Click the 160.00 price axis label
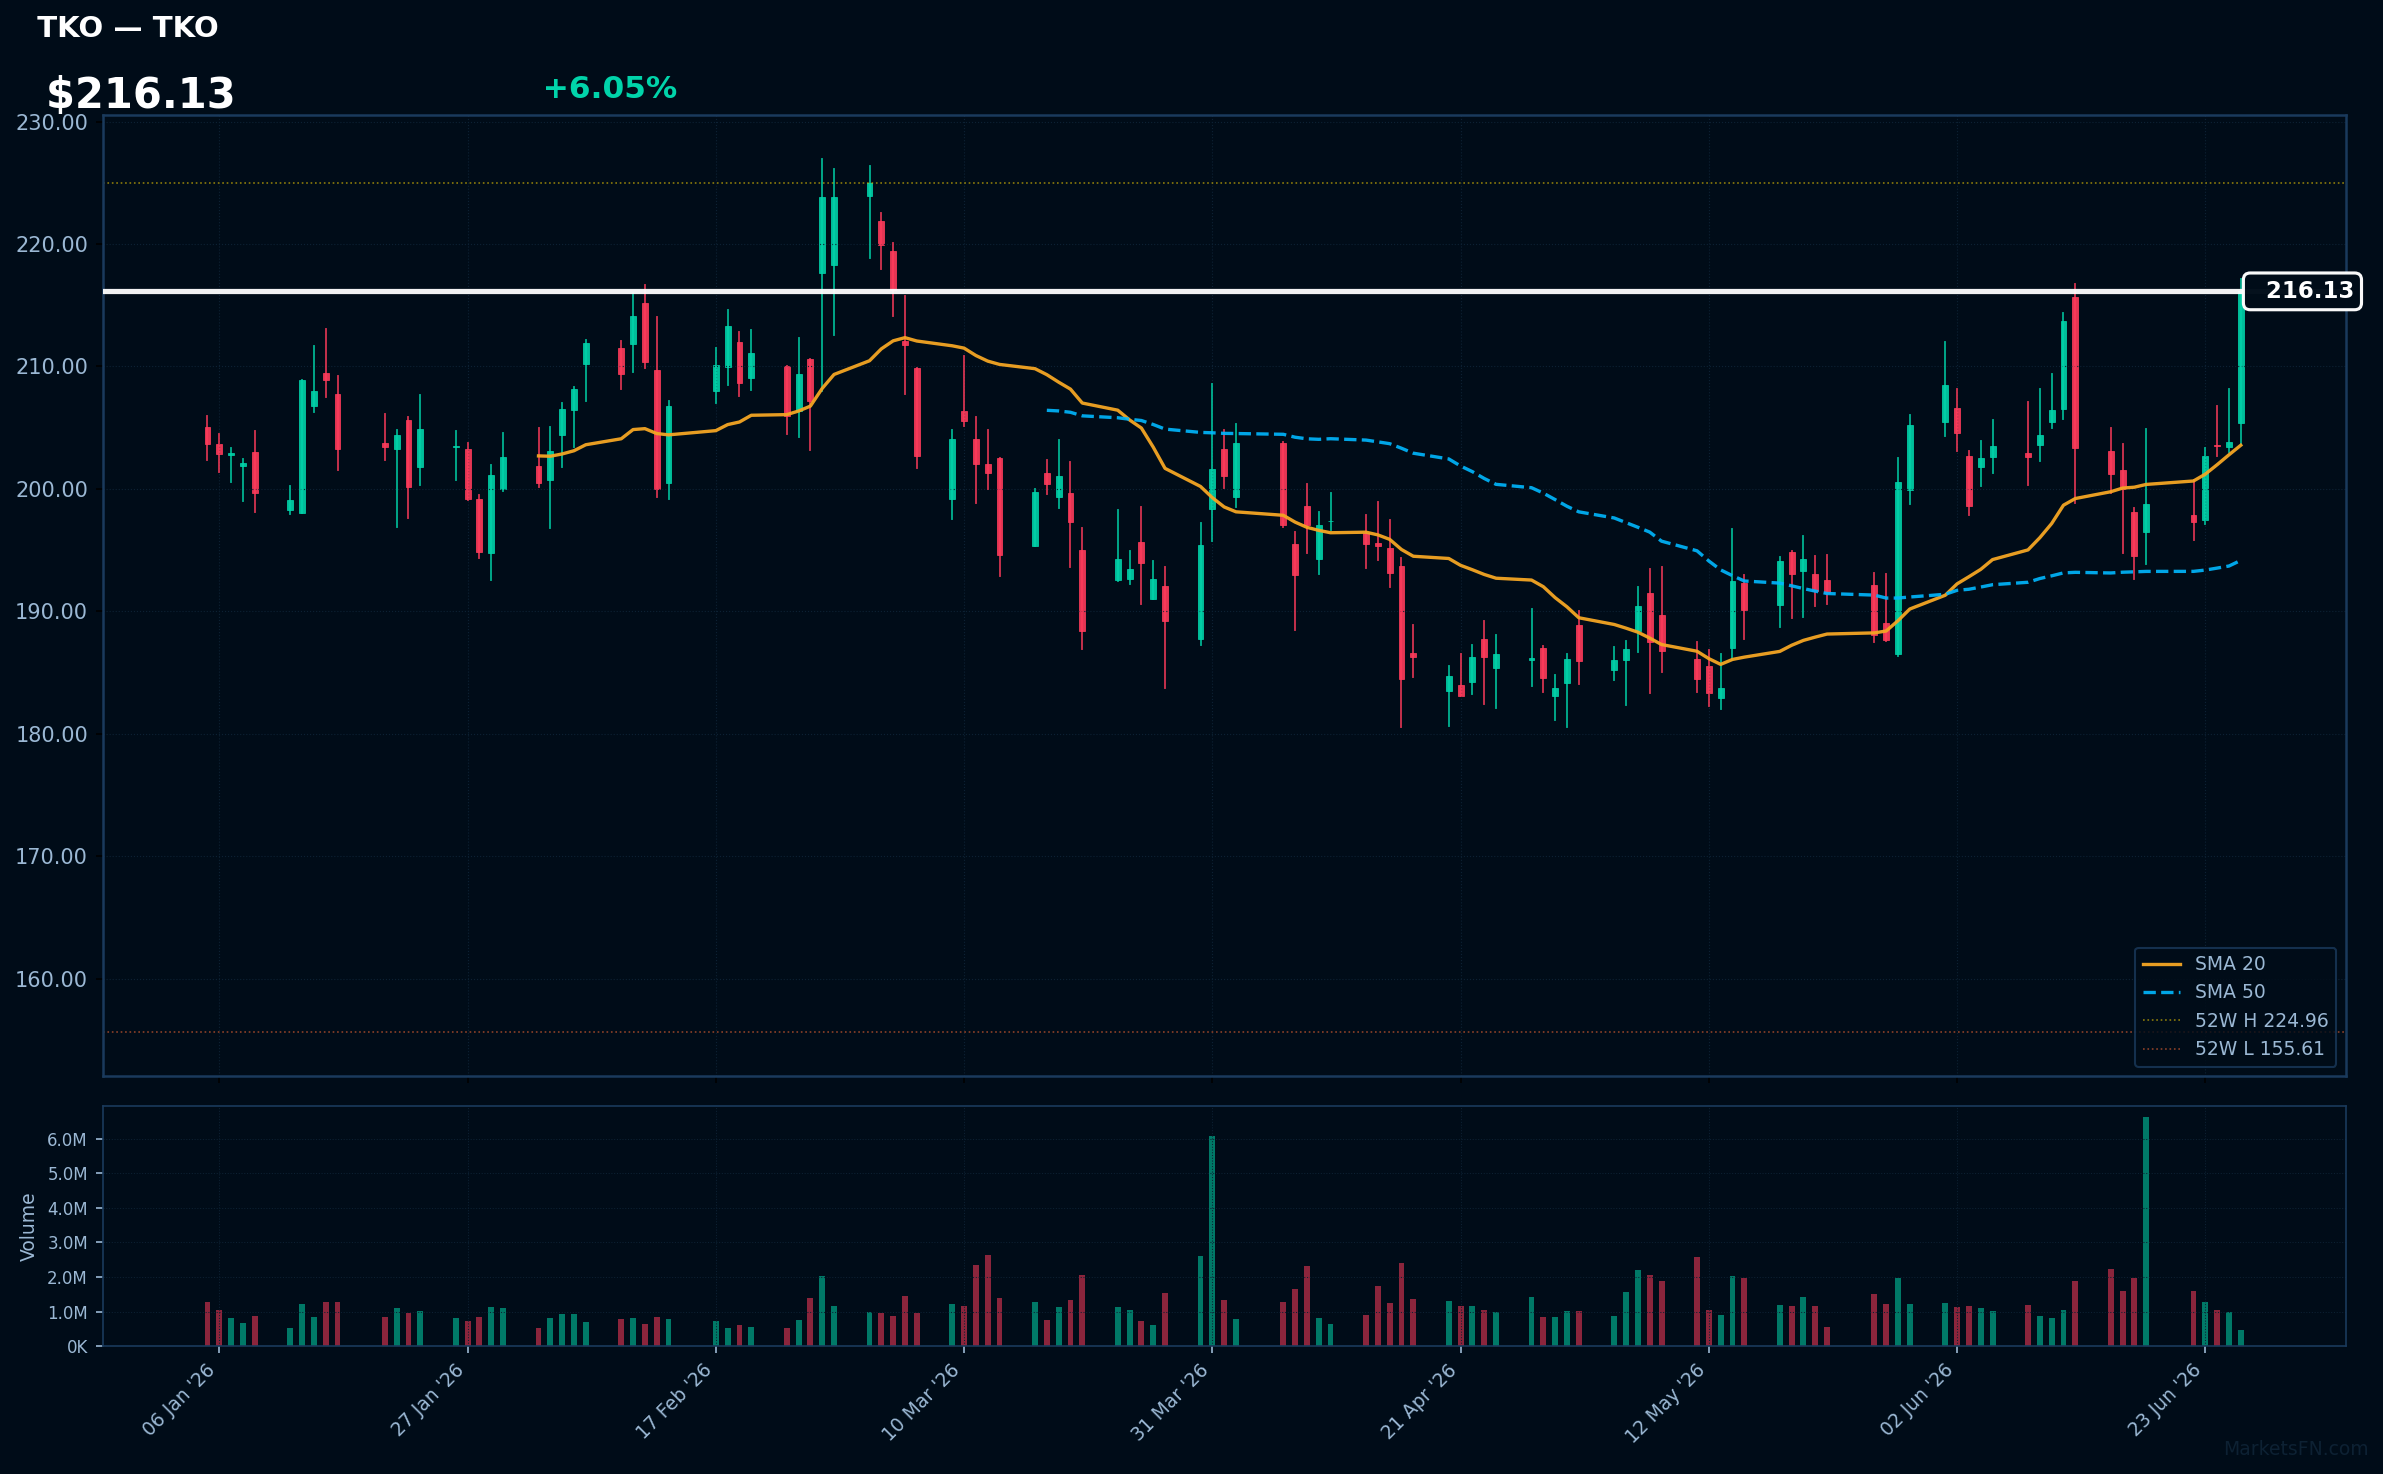The image size is (2383, 1474). [x=51, y=979]
